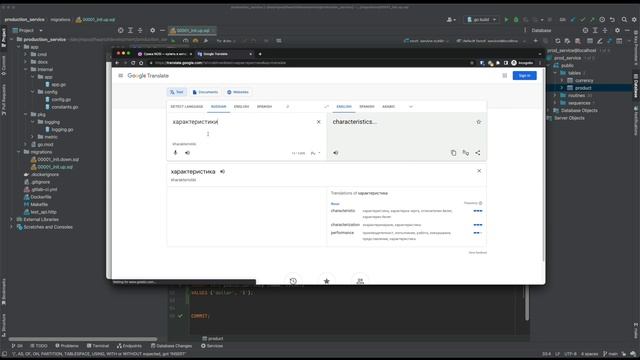Expand the currency table in Database tree
The height and width of the screenshot is (360, 640).
pos(562,80)
